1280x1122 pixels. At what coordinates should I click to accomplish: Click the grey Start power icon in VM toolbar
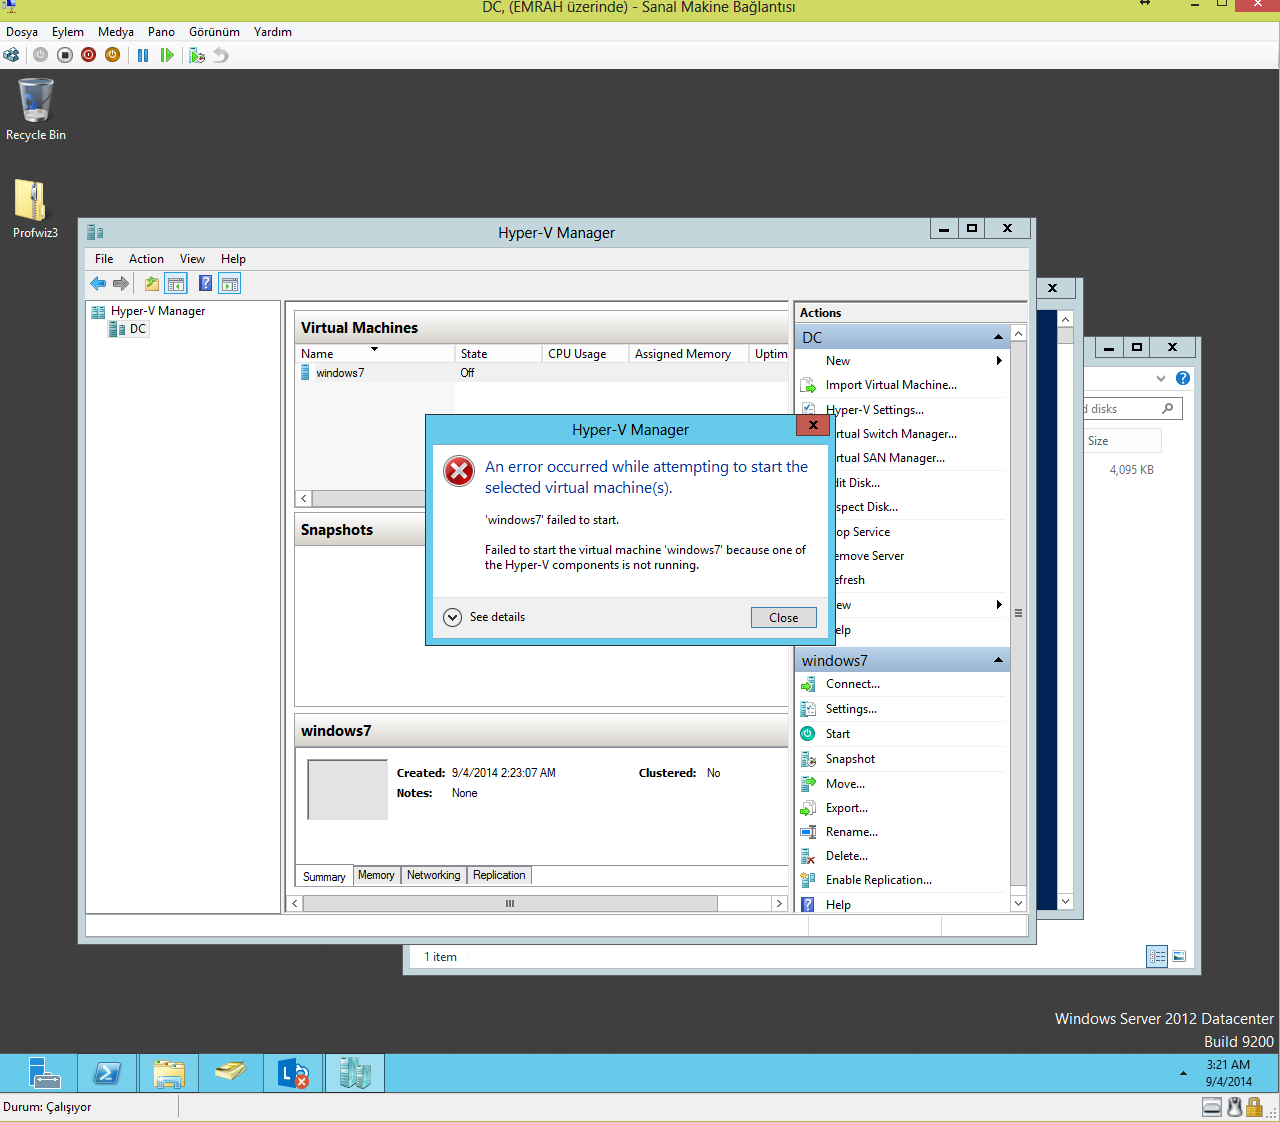click(40, 55)
